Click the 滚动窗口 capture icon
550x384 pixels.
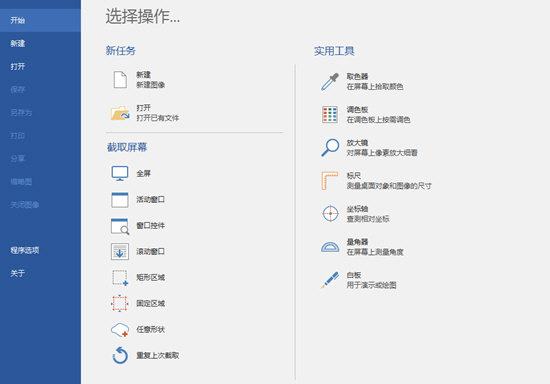click(x=120, y=251)
